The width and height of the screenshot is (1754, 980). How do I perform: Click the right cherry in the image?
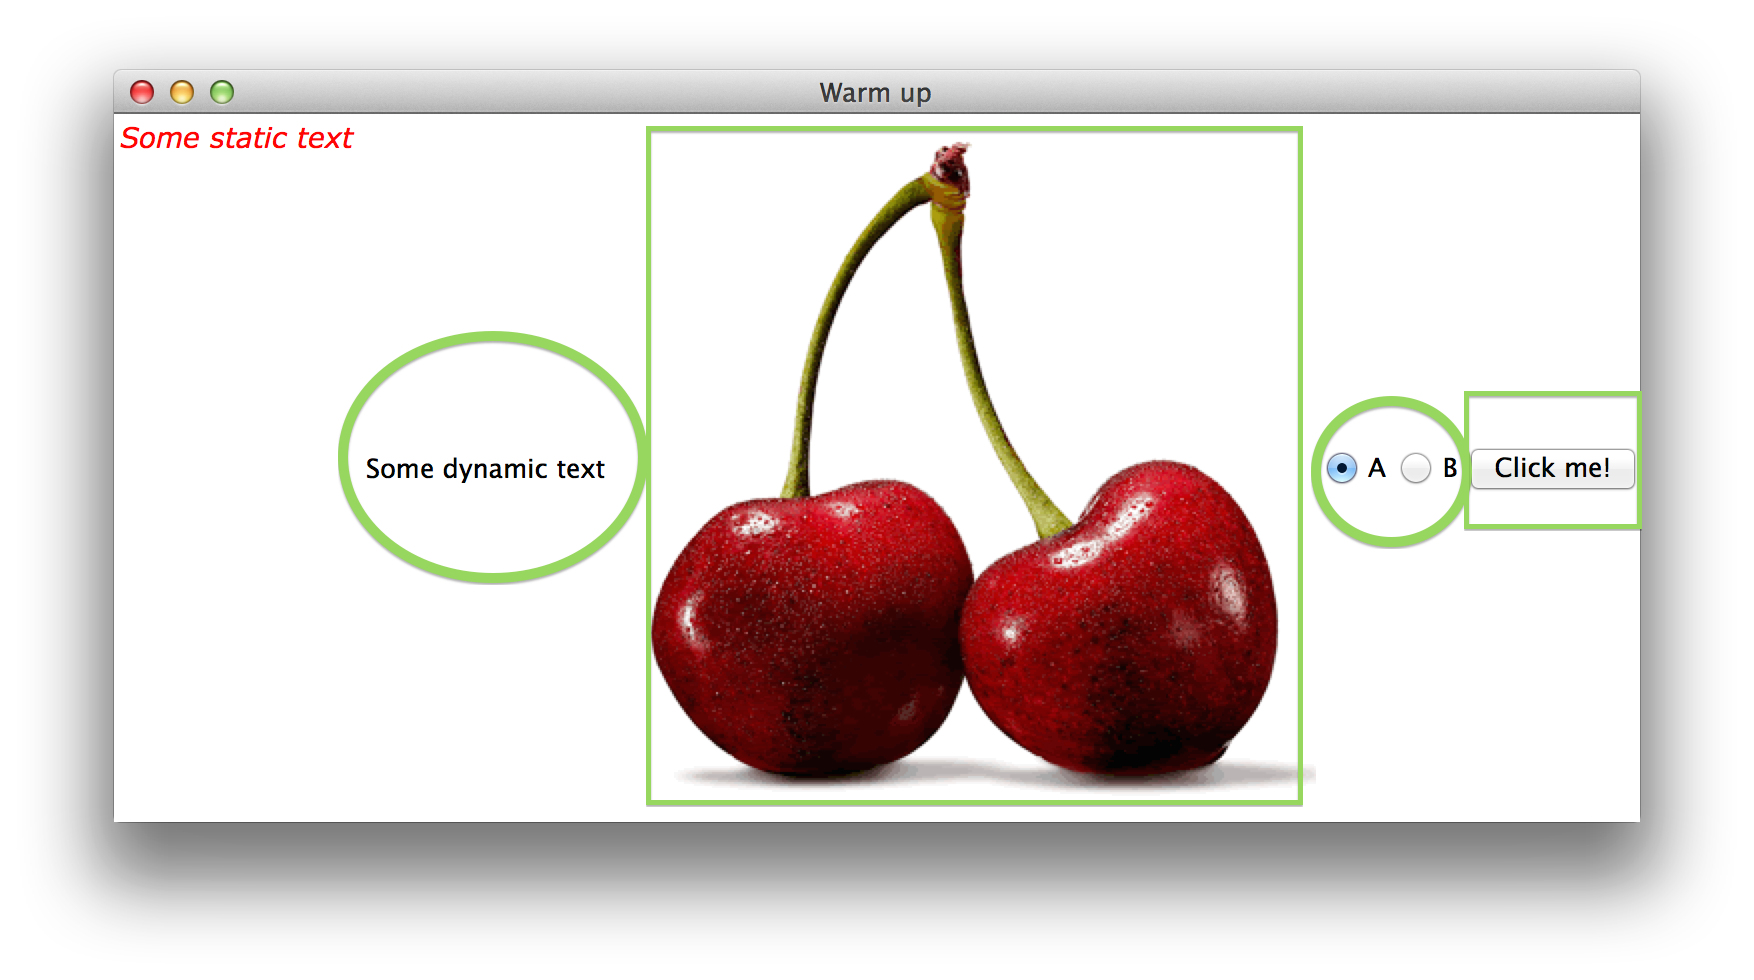click(1120, 630)
